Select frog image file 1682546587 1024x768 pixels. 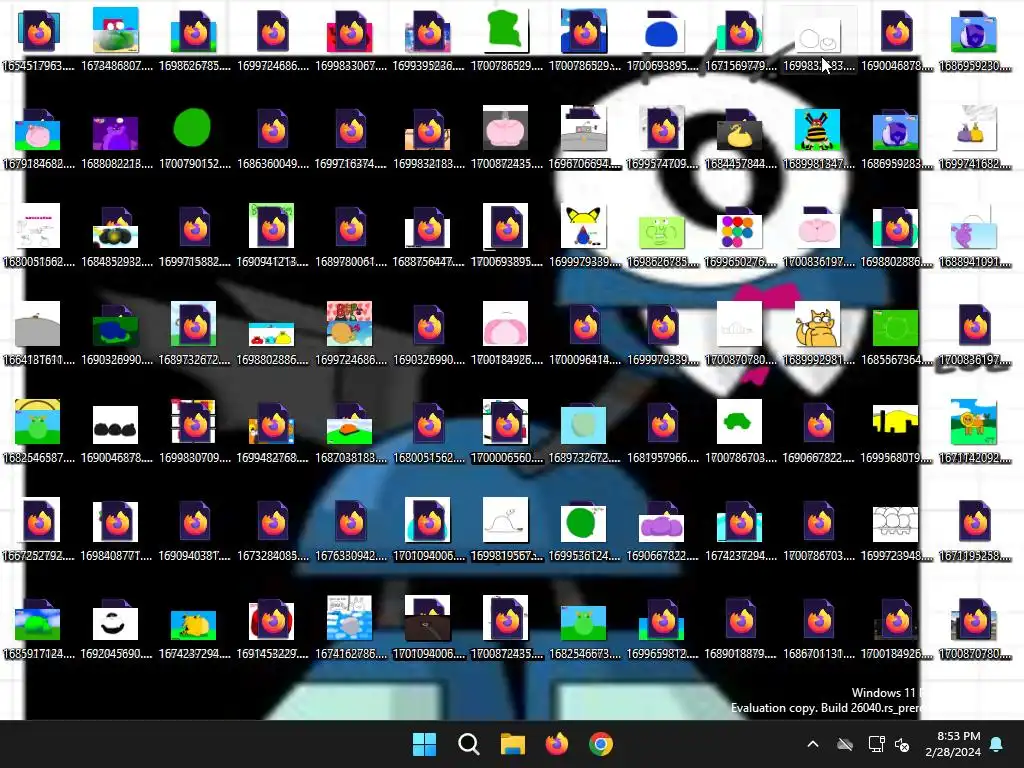click(x=39, y=431)
